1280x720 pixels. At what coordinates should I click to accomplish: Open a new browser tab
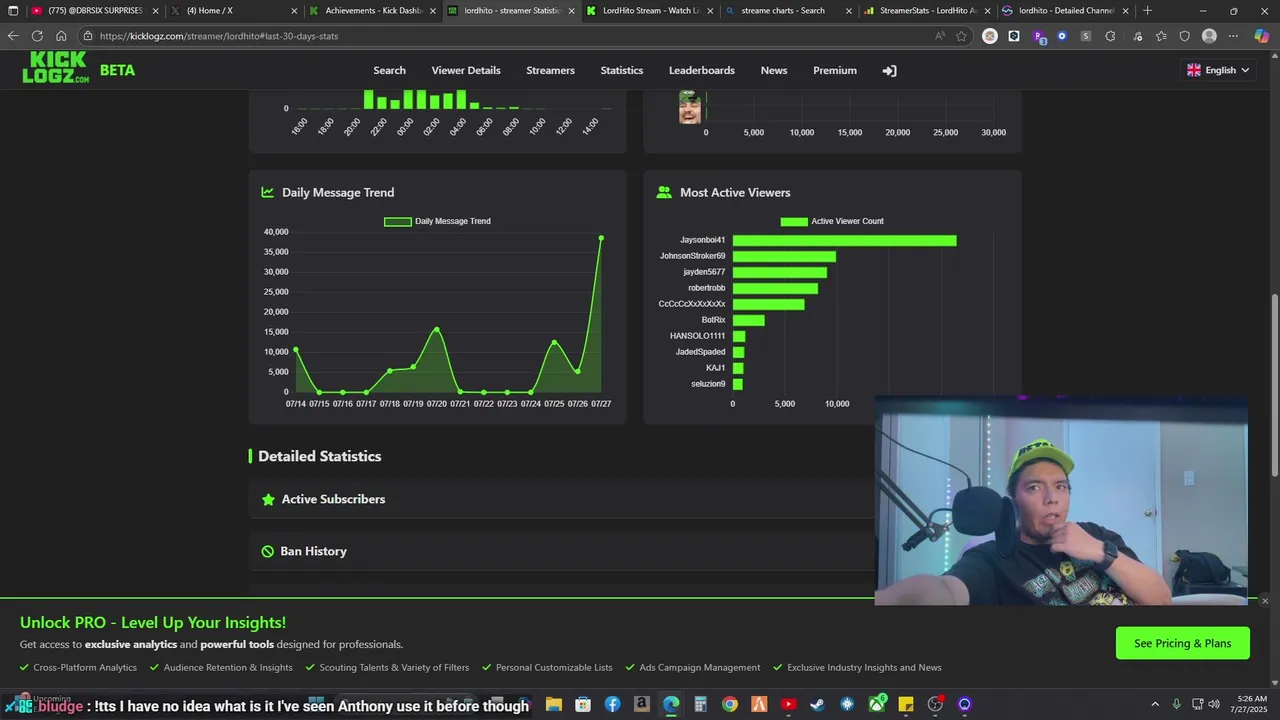[x=1147, y=11]
